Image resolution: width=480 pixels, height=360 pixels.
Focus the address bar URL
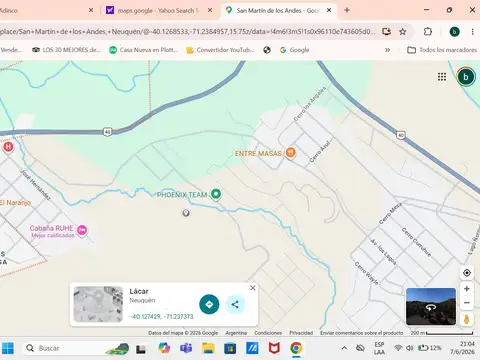tap(187, 32)
